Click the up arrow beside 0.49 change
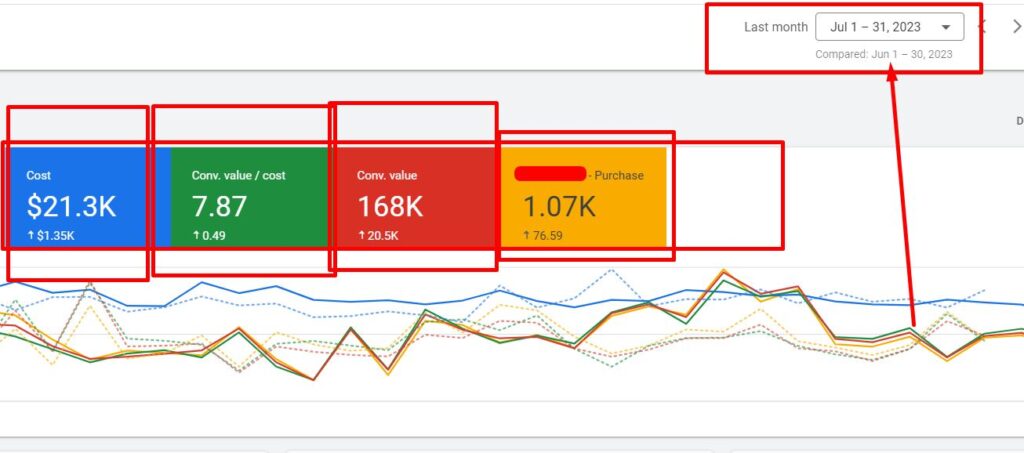The image size is (1024, 453). pyautogui.click(x=196, y=236)
